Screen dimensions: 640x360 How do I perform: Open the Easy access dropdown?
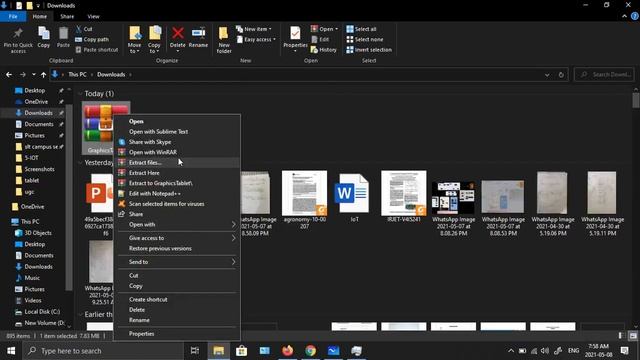(x=256, y=40)
